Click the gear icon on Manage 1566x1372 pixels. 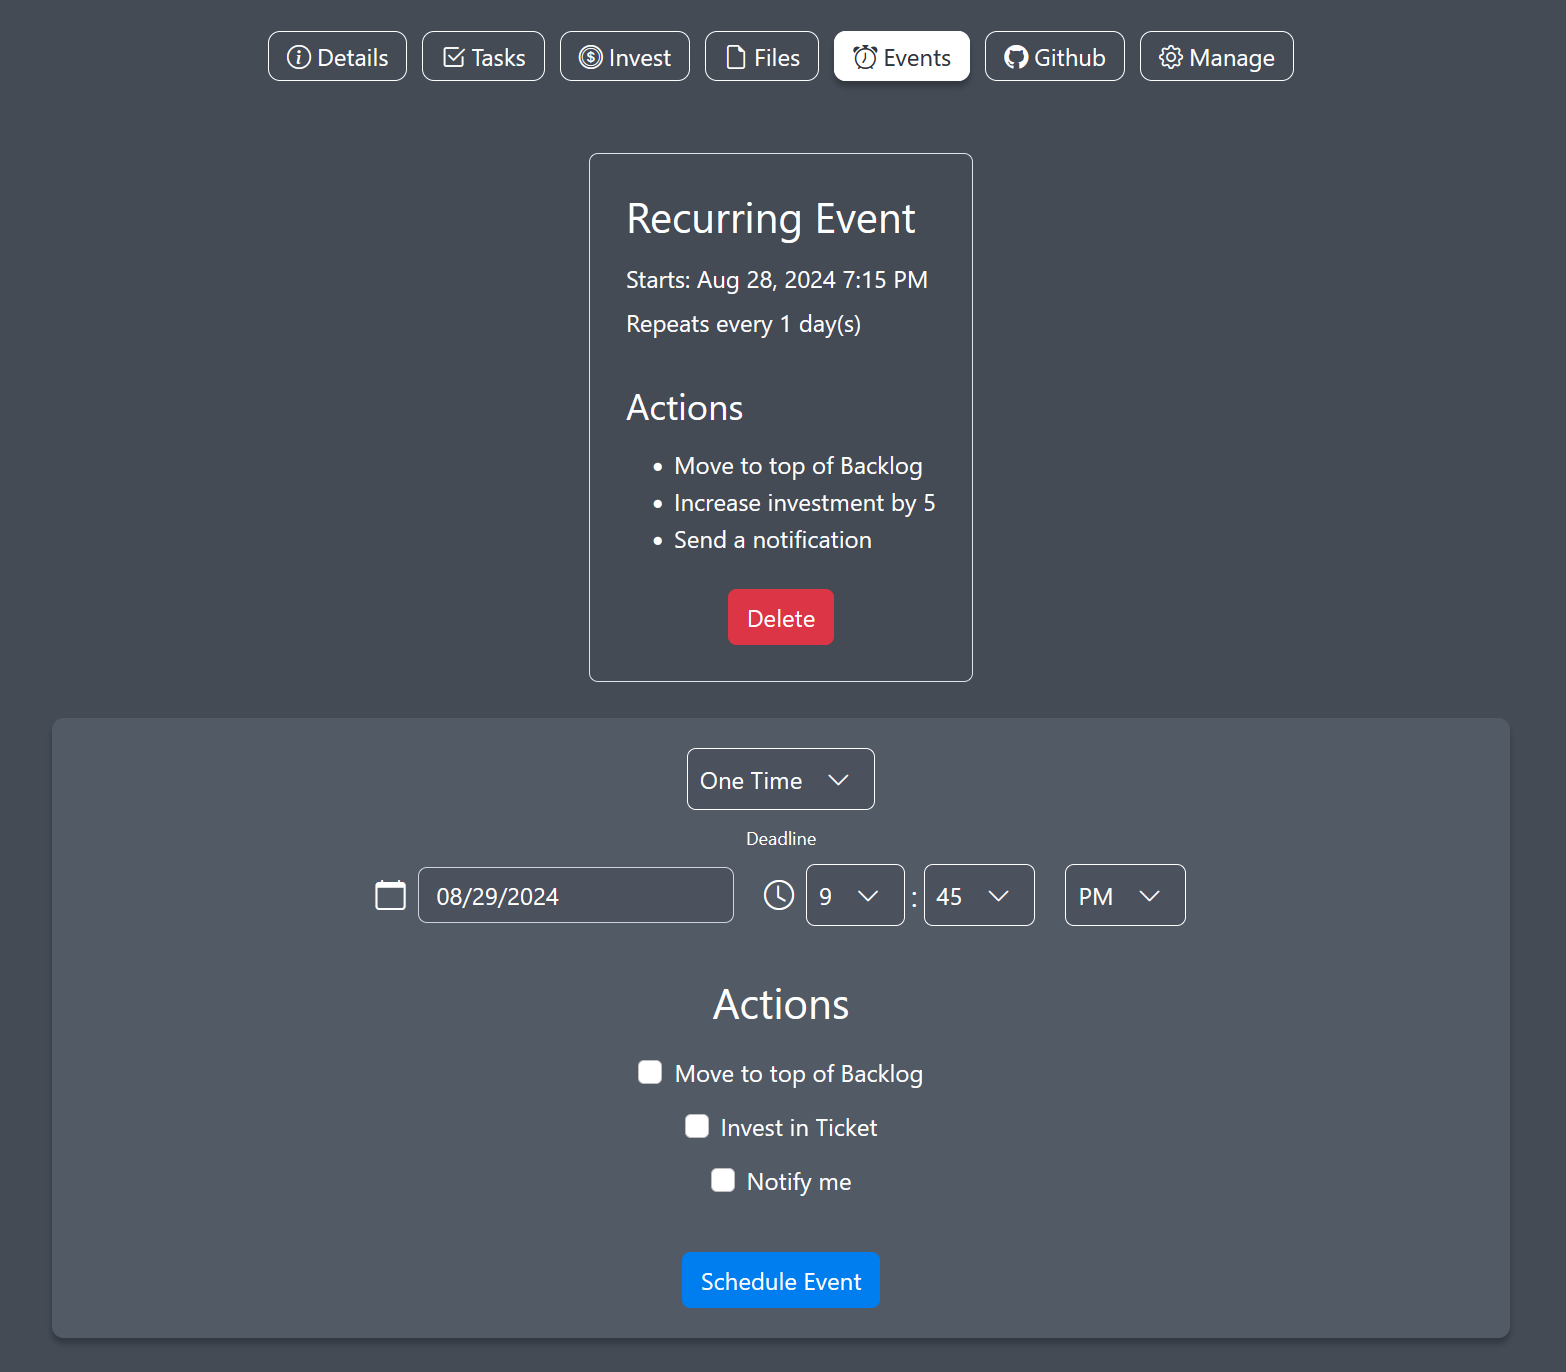point(1170,57)
